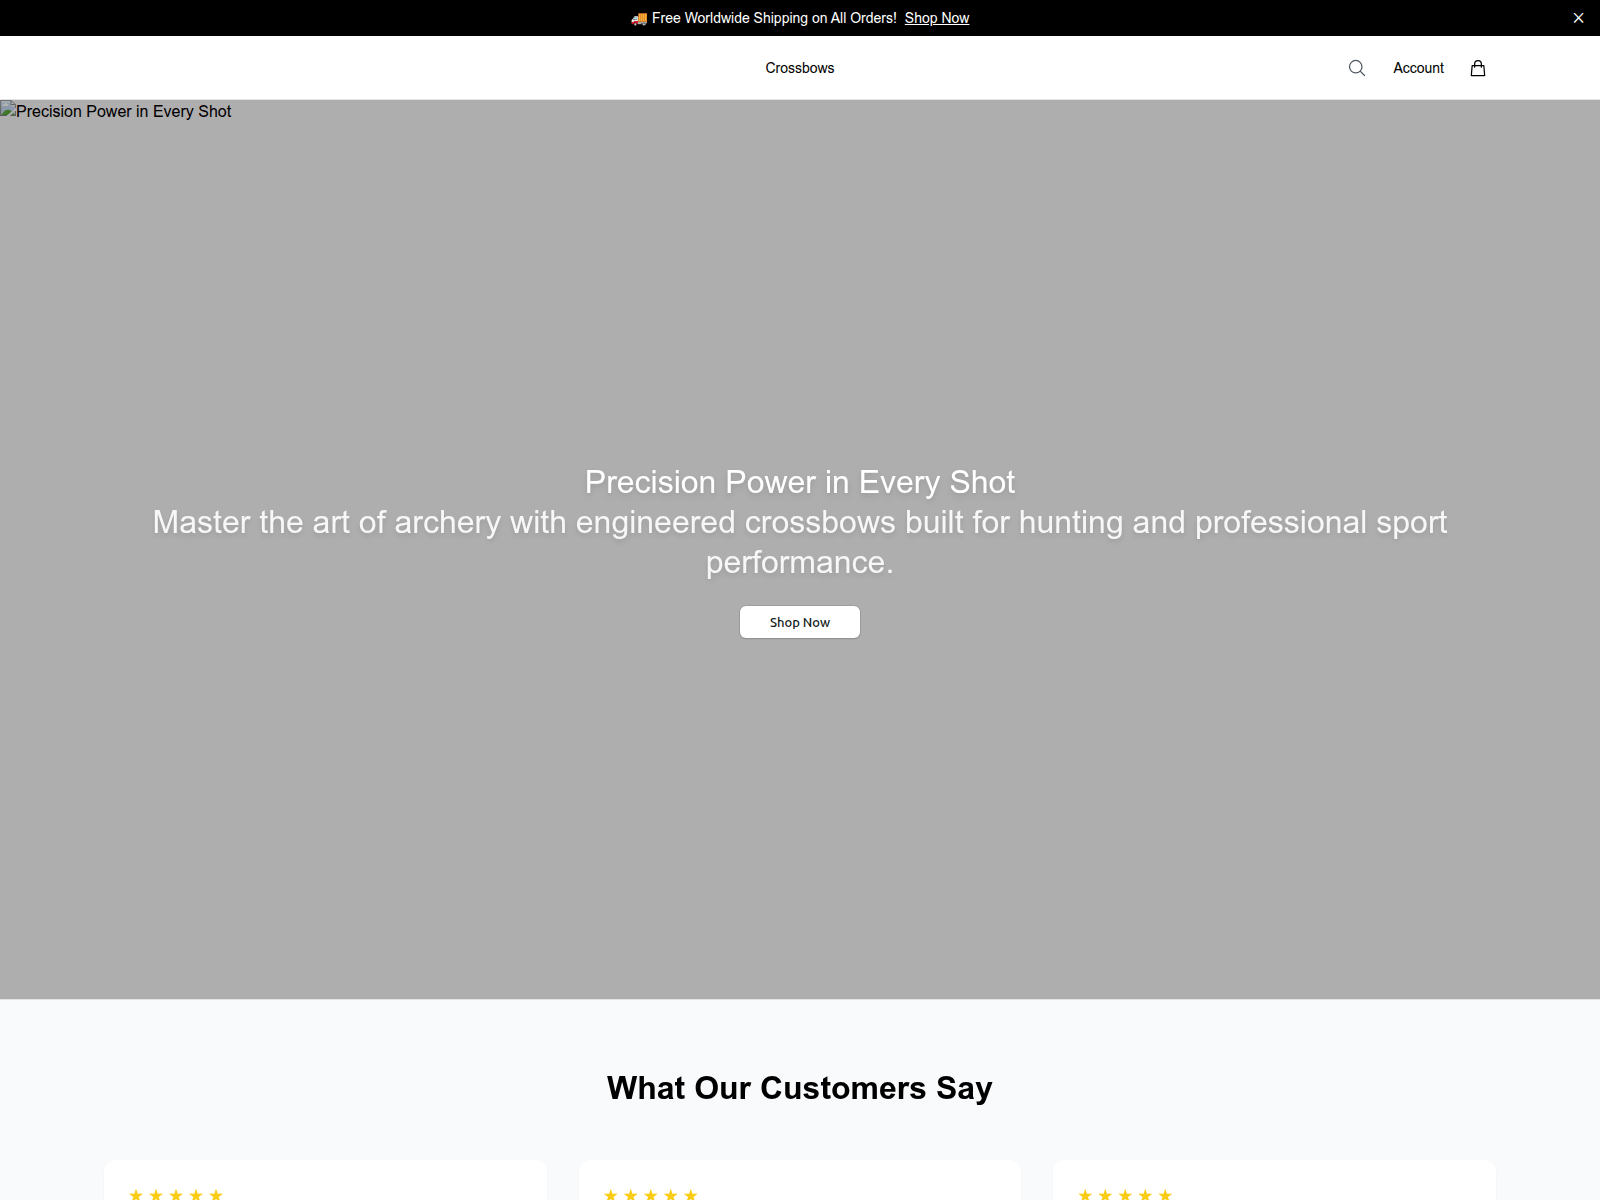Click the truck emoji in the banner
Viewport: 1600px width, 1200px height.
639,18
